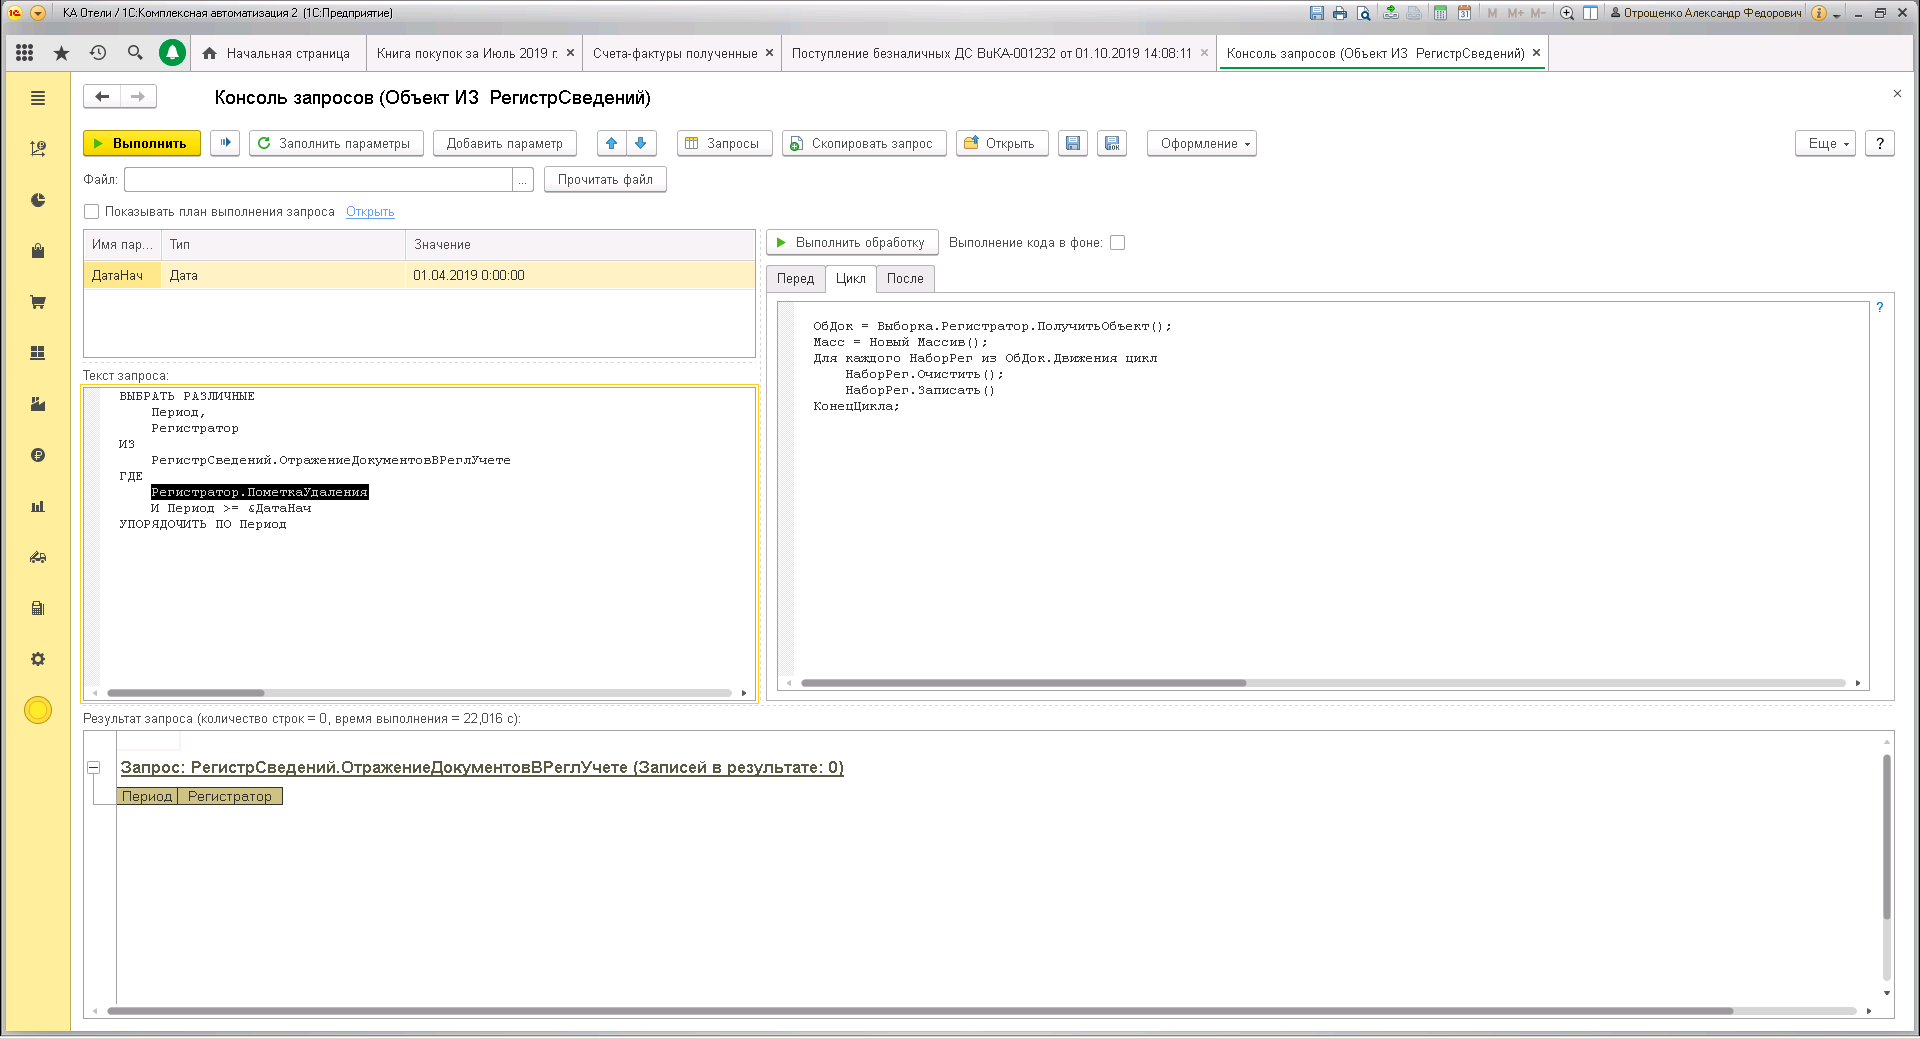The height and width of the screenshot is (1040, 1920).
Task: Switch to the Перед tab
Action: point(796,278)
